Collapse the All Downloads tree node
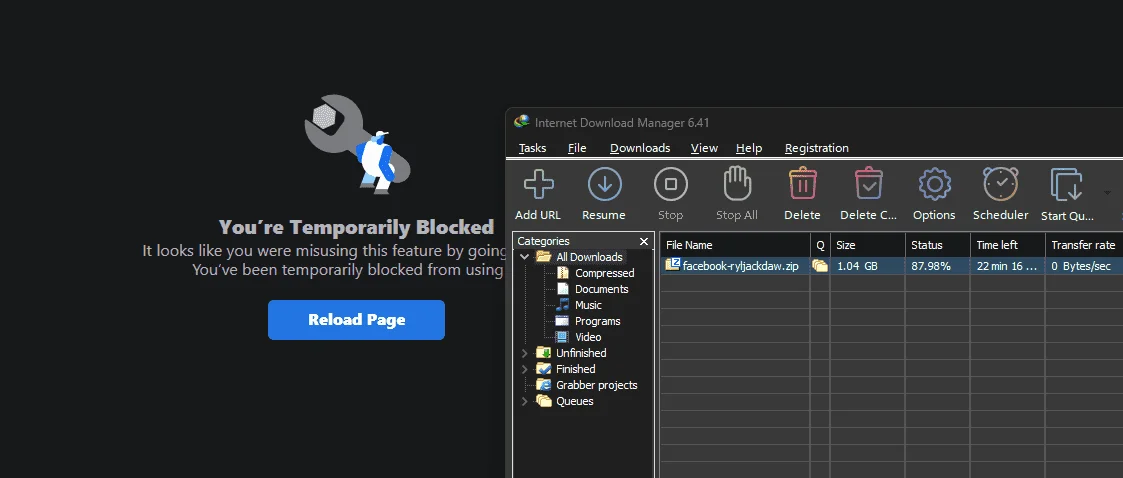1123x478 pixels. point(525,257)
